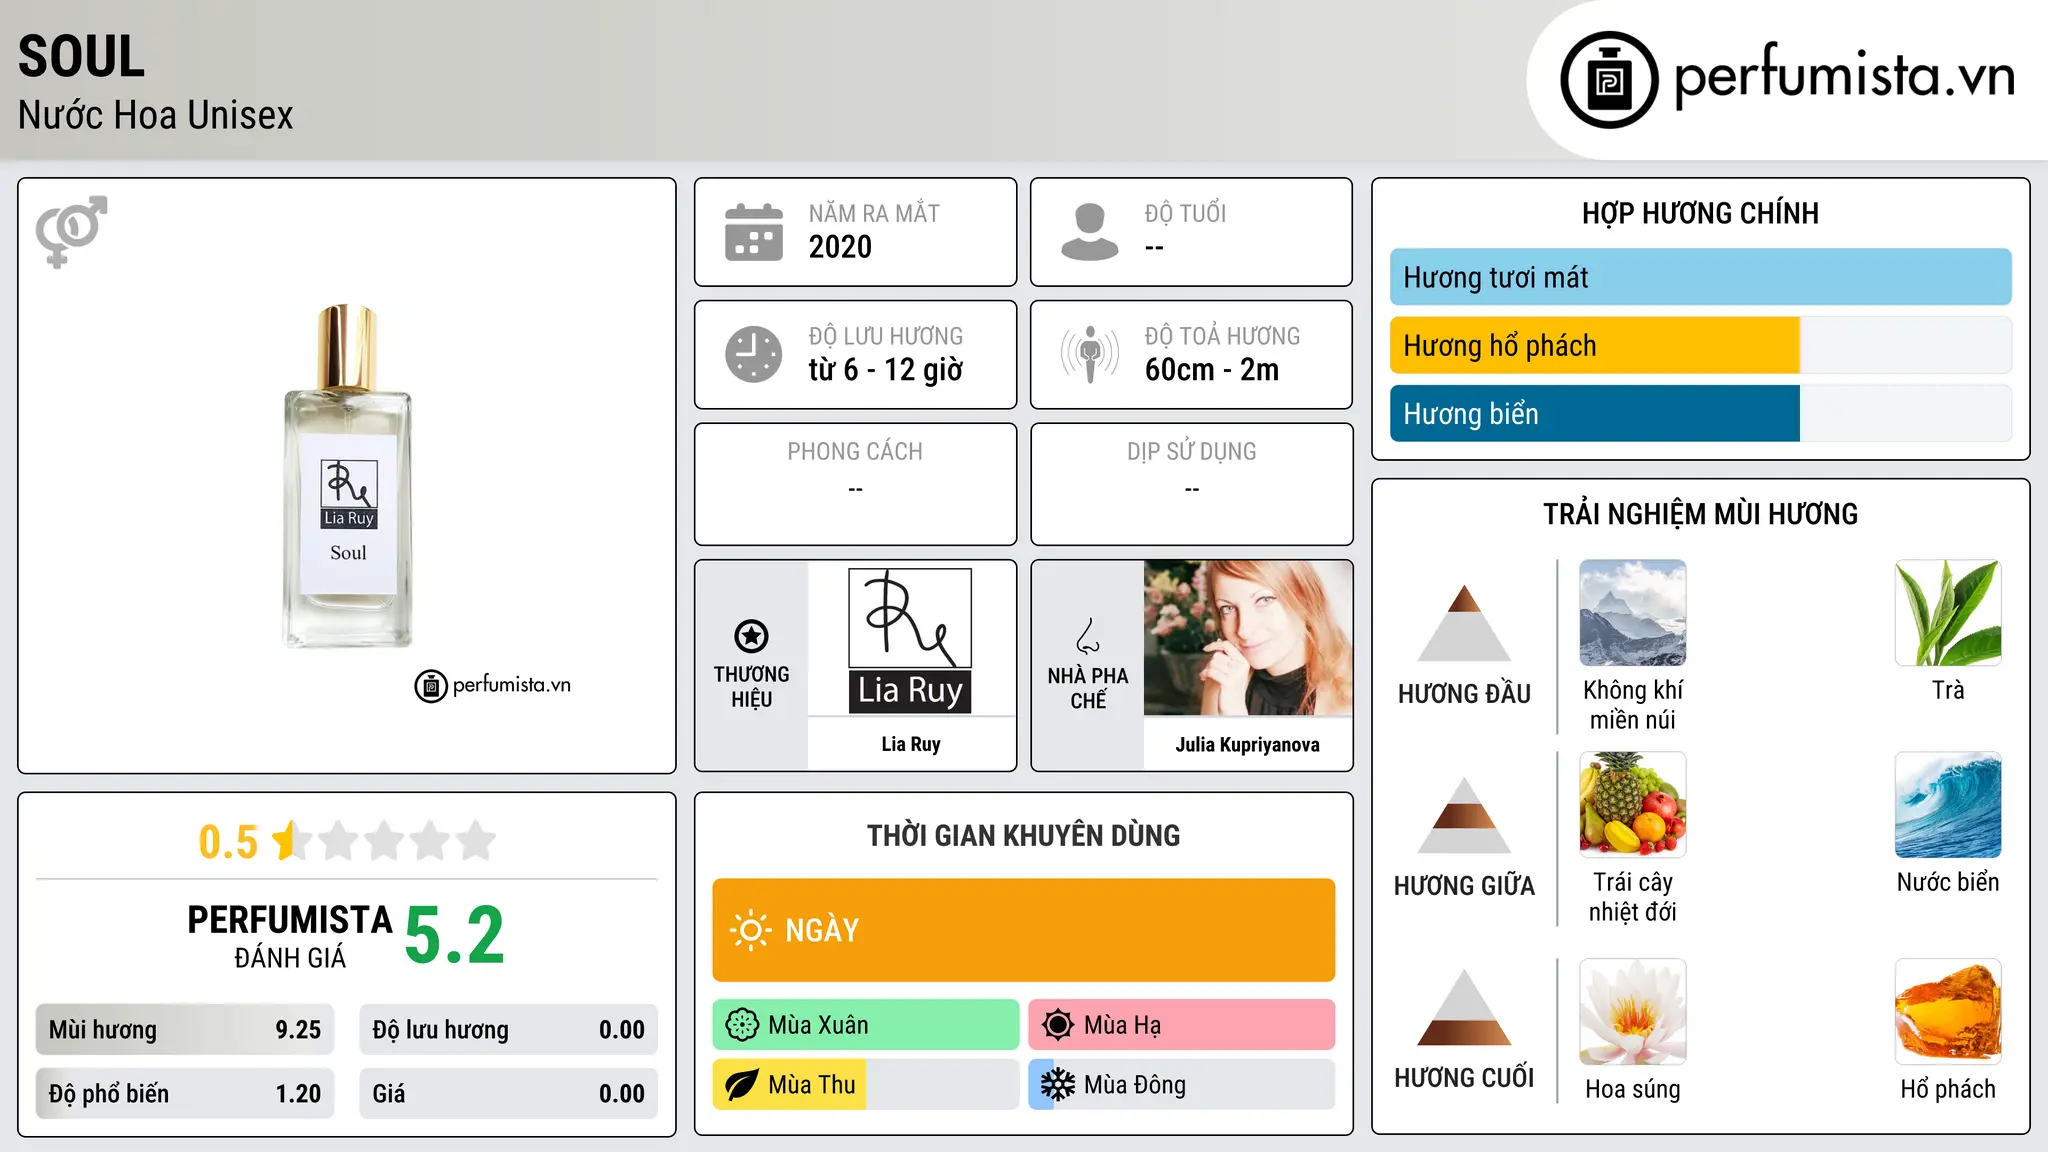Click the sun icon in the Ngày bar

[750, 930]
